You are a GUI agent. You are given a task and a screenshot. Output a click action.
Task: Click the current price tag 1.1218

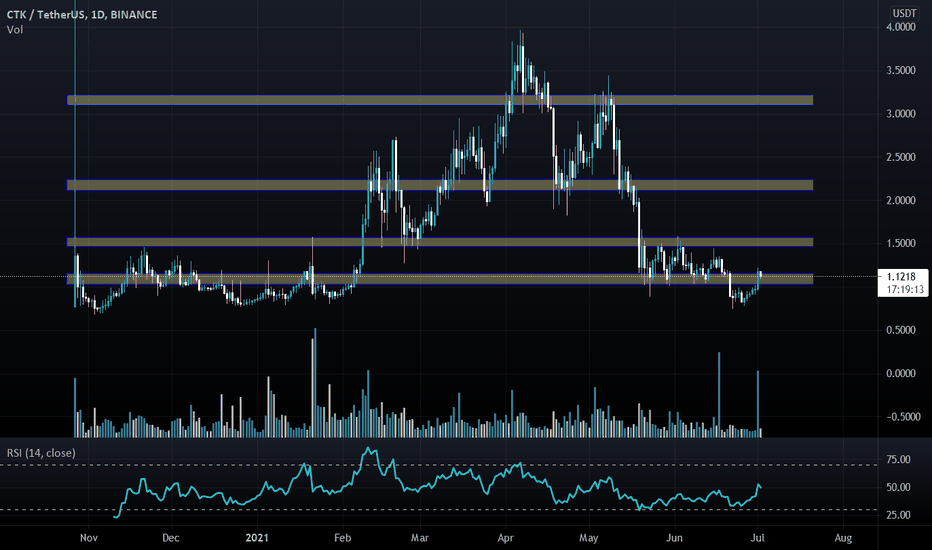click(901, 276)
